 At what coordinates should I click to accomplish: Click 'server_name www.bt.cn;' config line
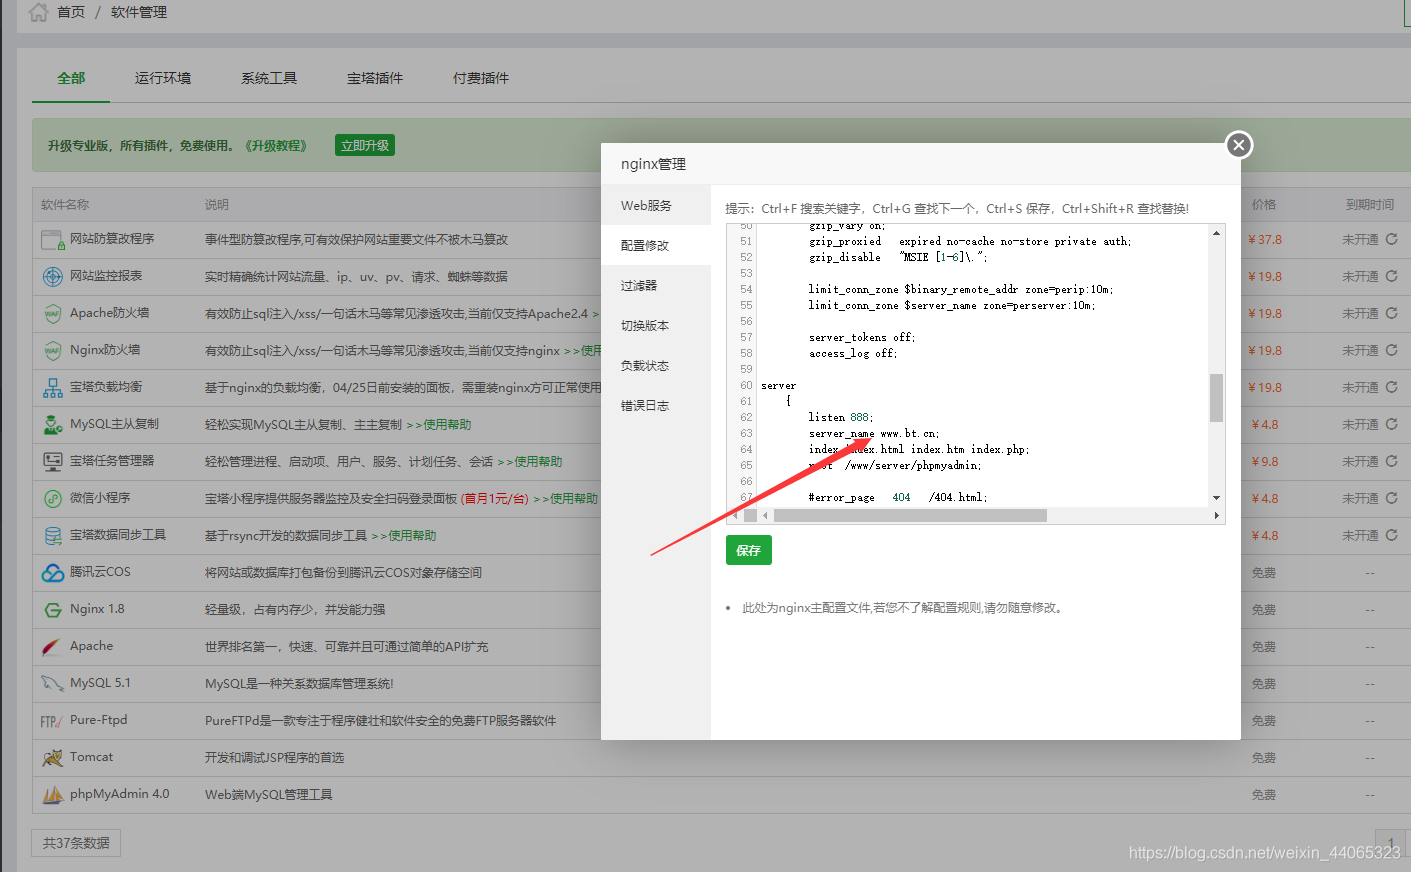pyautogui.click(x=874, y=433)
